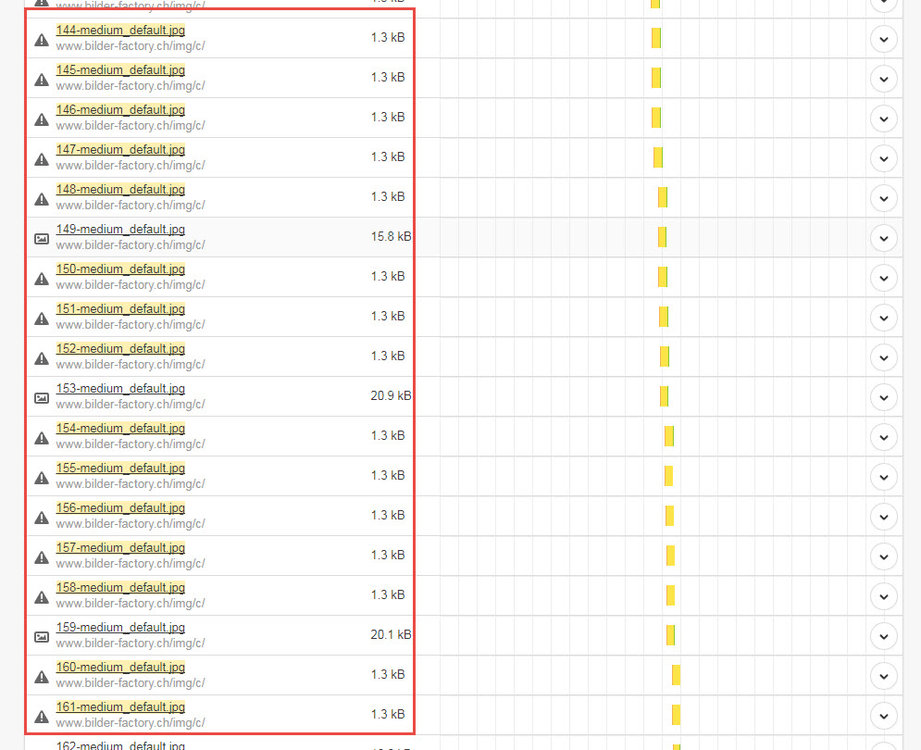
Task: Expand details for 156-medium_default.jpg row
Action: point(883,517)
